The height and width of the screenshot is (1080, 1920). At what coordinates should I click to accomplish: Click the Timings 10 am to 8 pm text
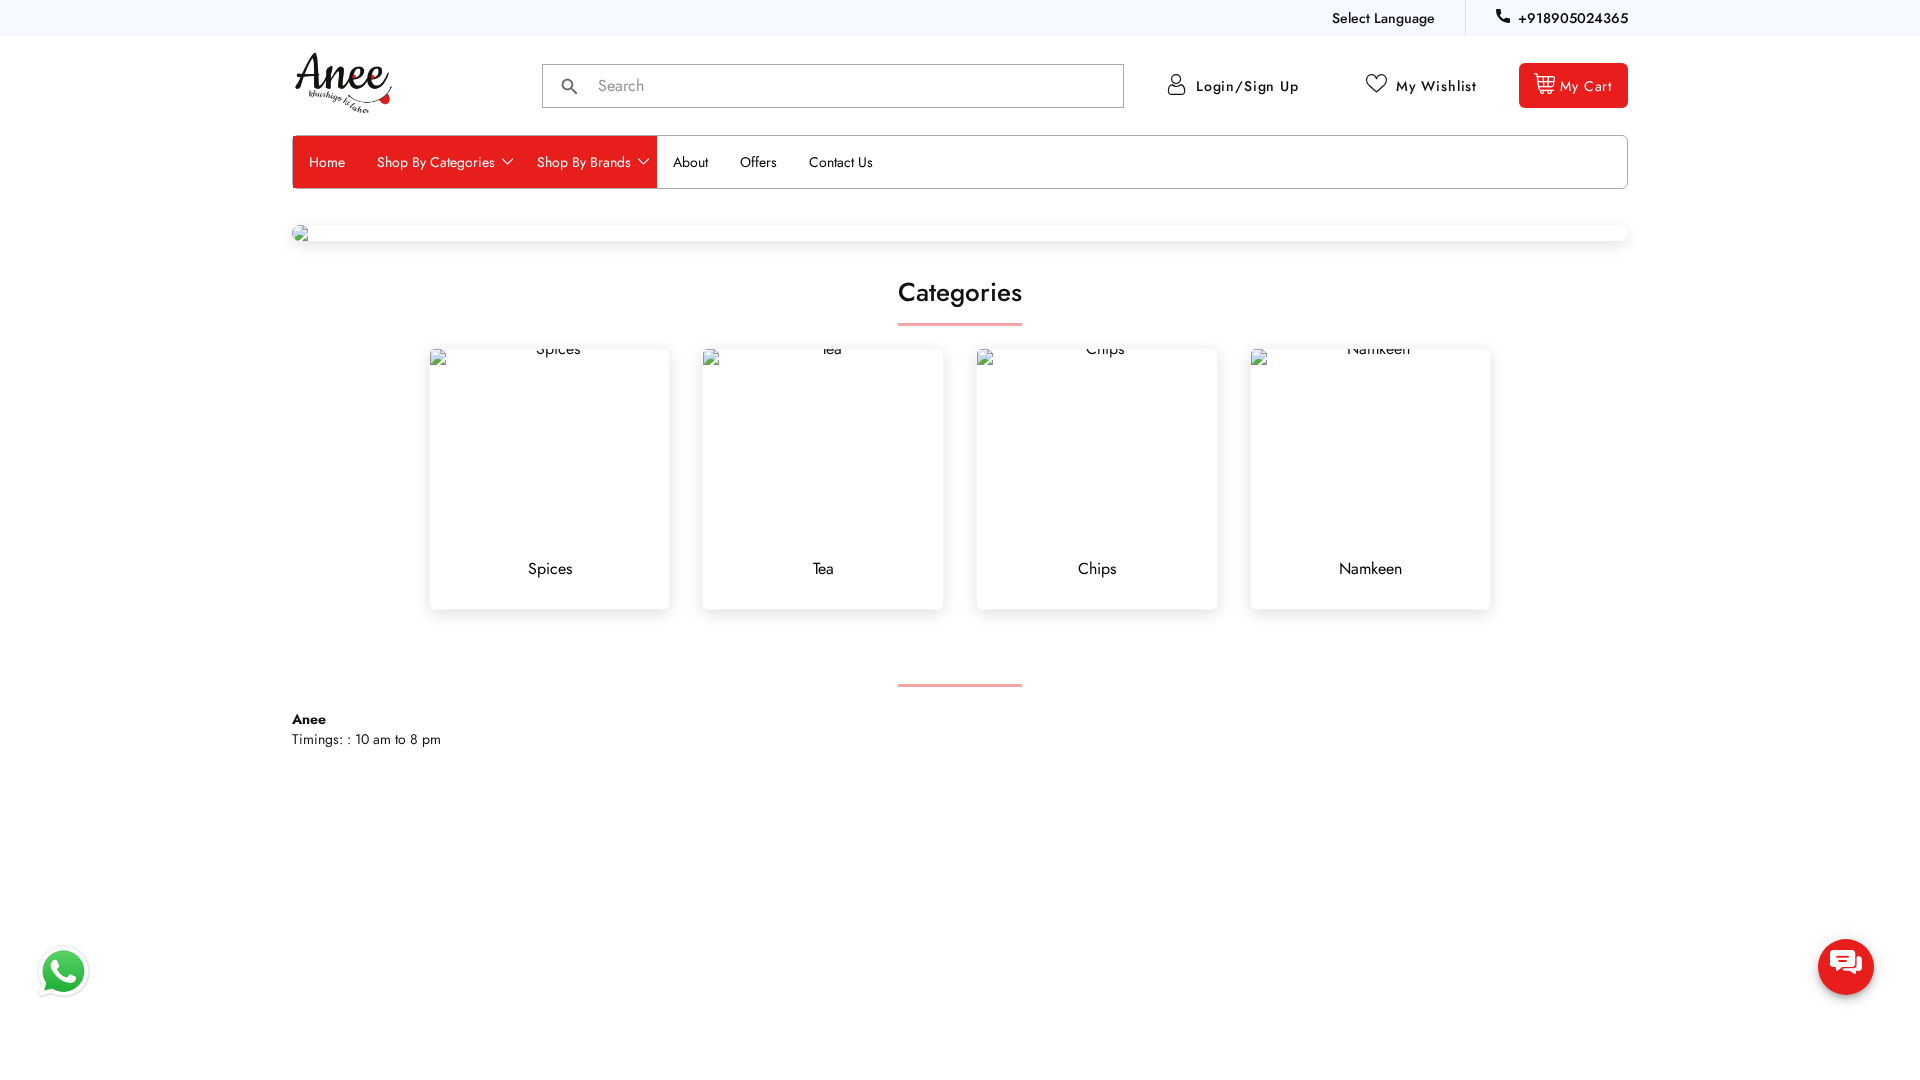pos(366,740)
